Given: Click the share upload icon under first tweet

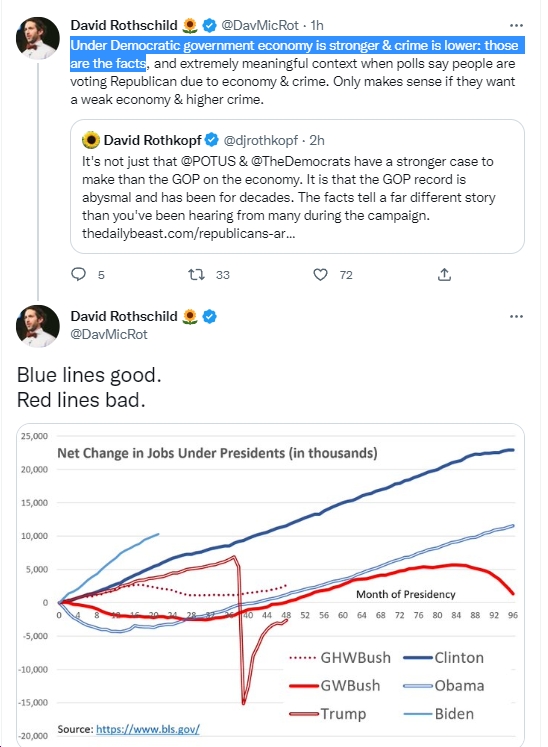Looking at the screenshot, I should tap(444, 274).
